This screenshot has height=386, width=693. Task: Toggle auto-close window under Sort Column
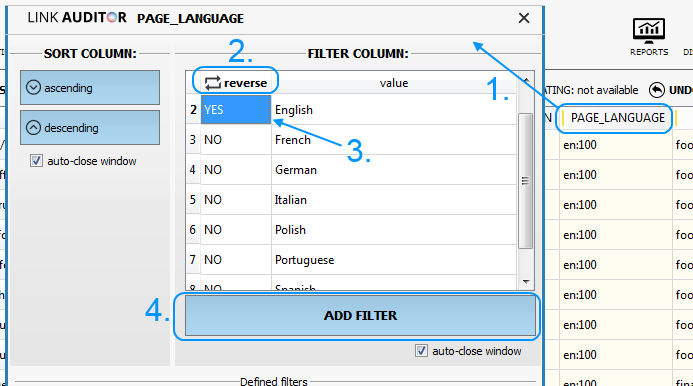point(36,161)
